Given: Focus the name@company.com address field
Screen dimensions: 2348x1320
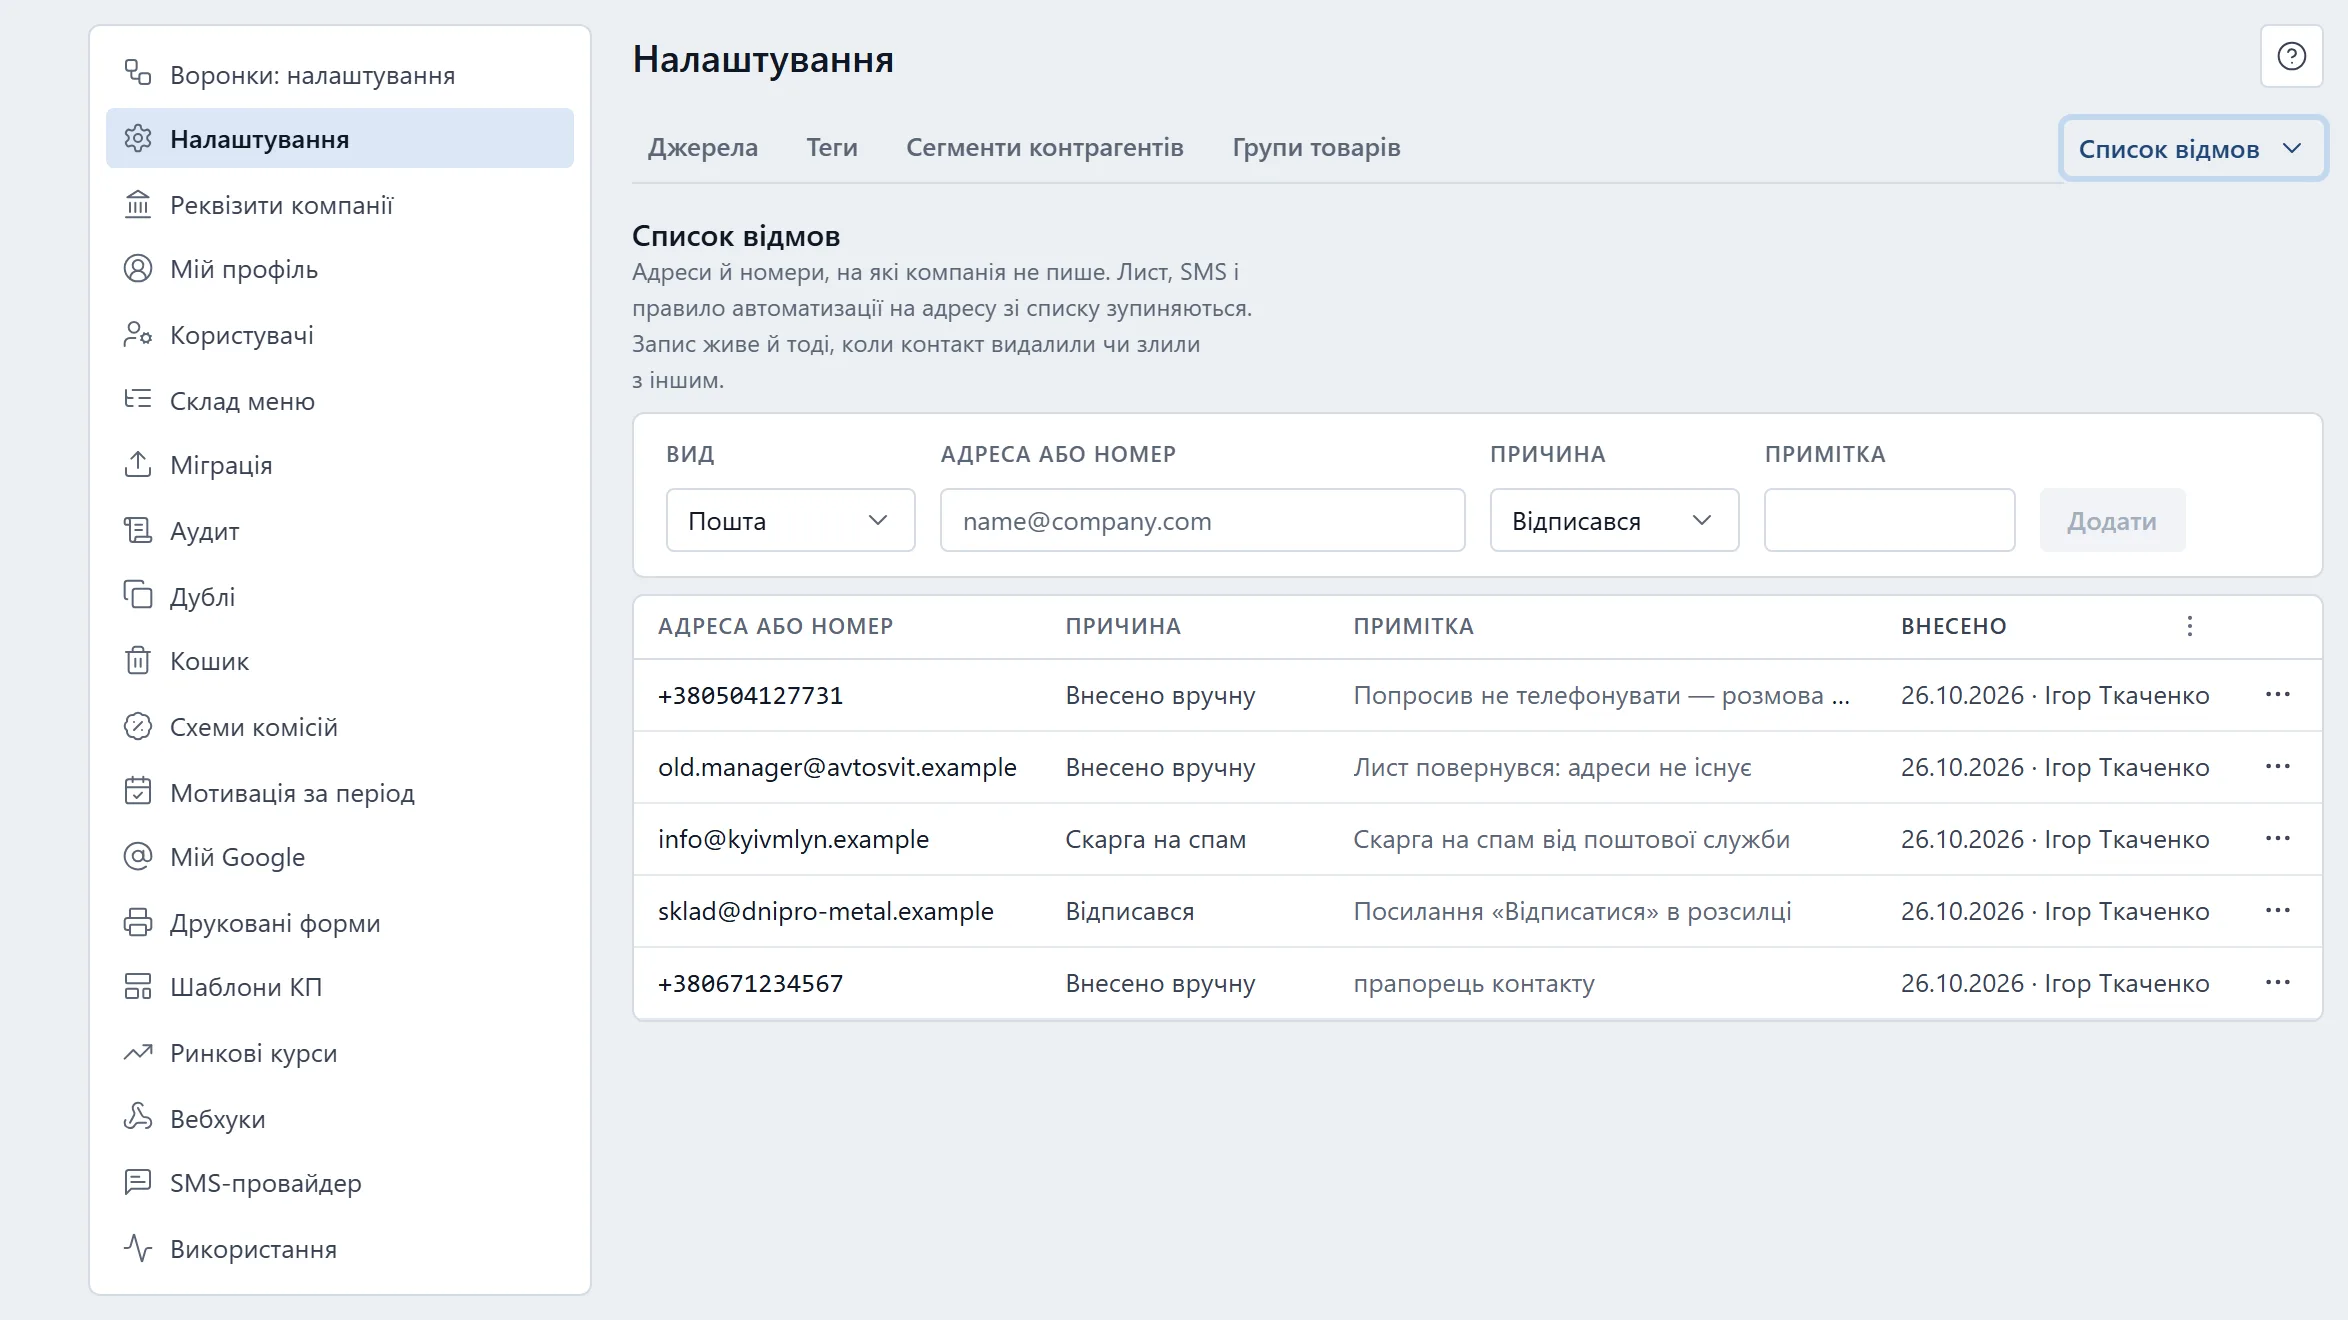Looking at the screenshot, I should (x=1202, y=520).
